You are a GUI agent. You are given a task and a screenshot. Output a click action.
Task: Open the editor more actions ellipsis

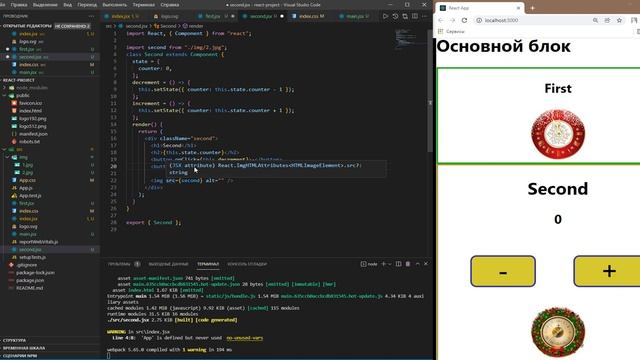pyautogui.click(x=424, y=16)
